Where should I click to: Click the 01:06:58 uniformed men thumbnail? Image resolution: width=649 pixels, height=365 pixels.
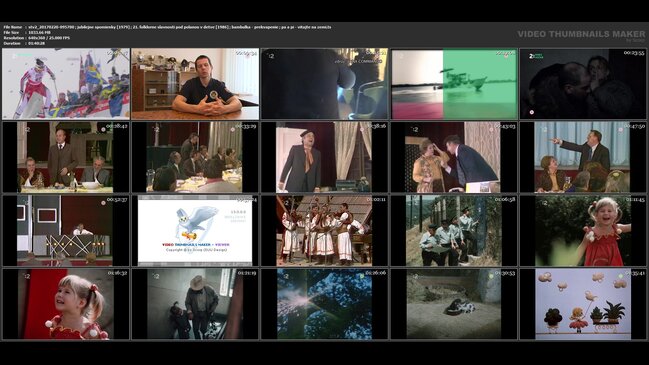(x=454, y=231)
